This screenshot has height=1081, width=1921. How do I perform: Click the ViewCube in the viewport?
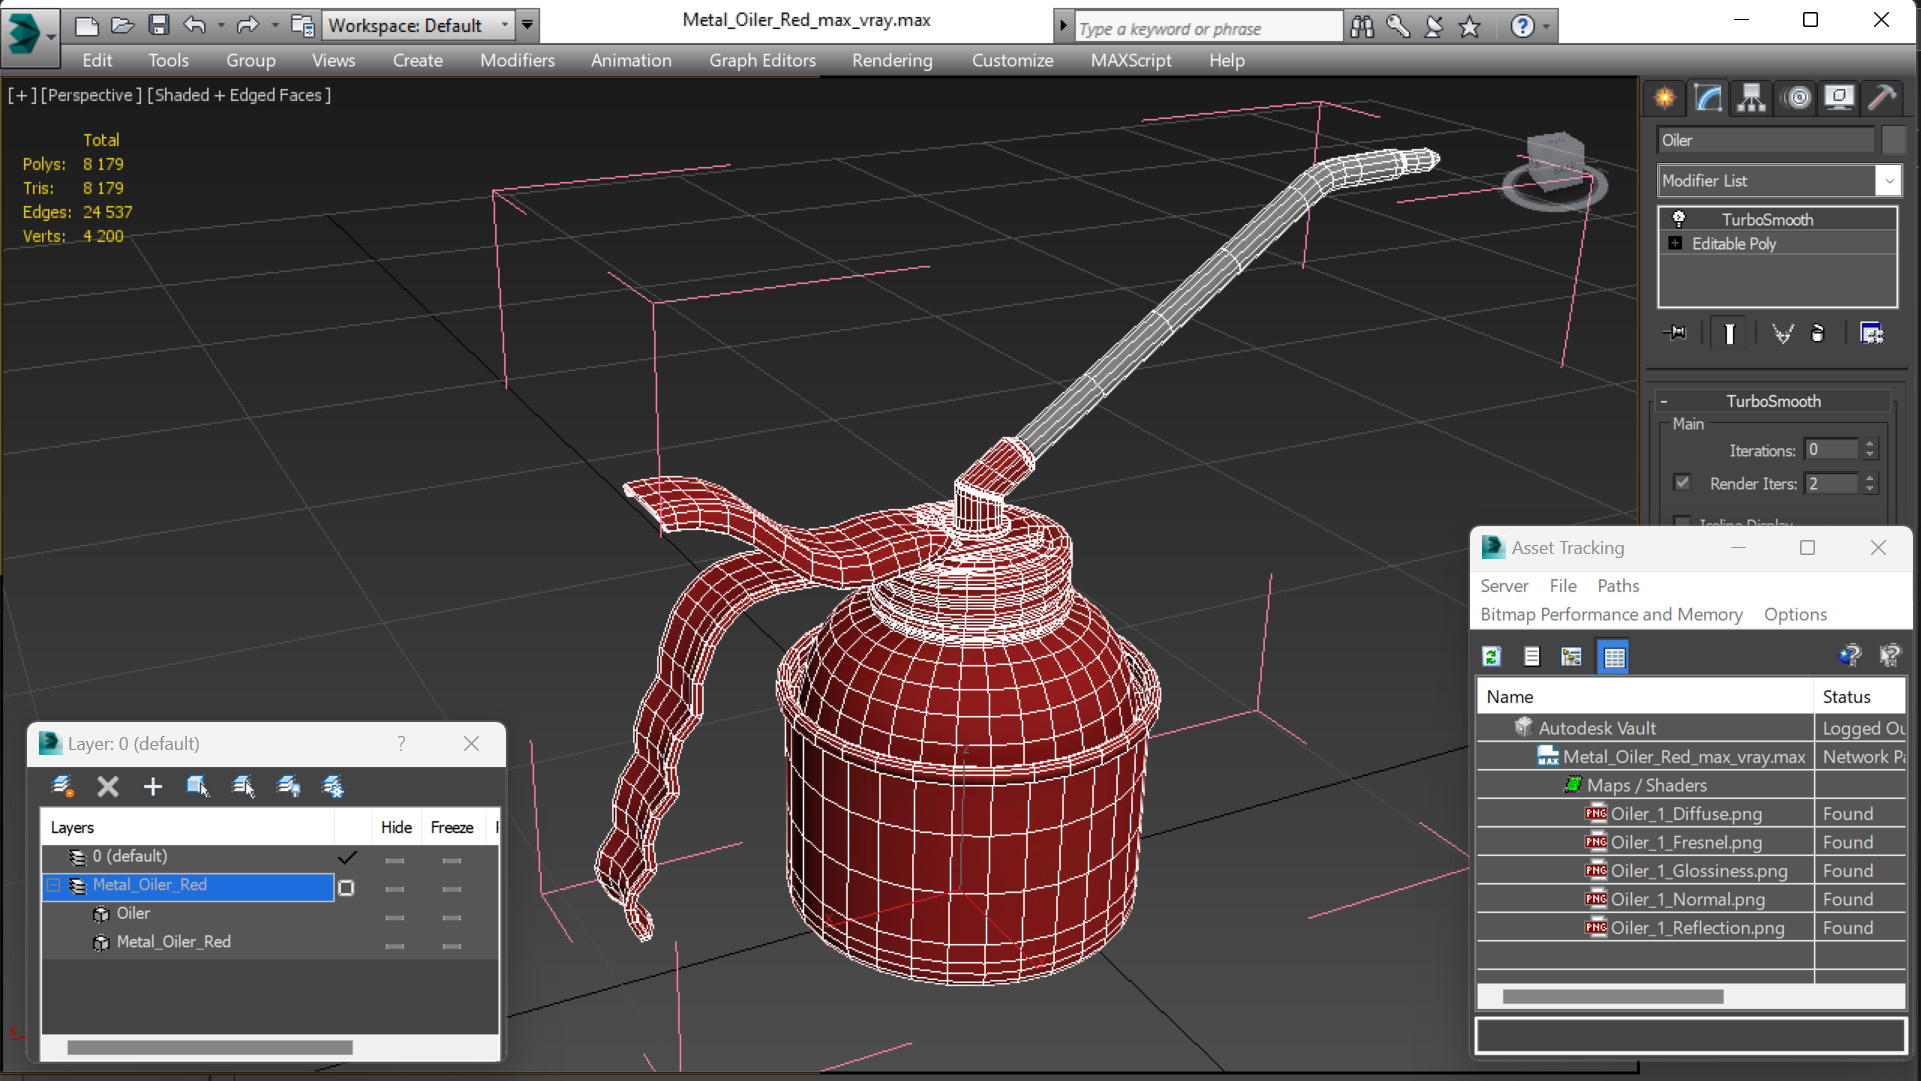pos(1555,170)
